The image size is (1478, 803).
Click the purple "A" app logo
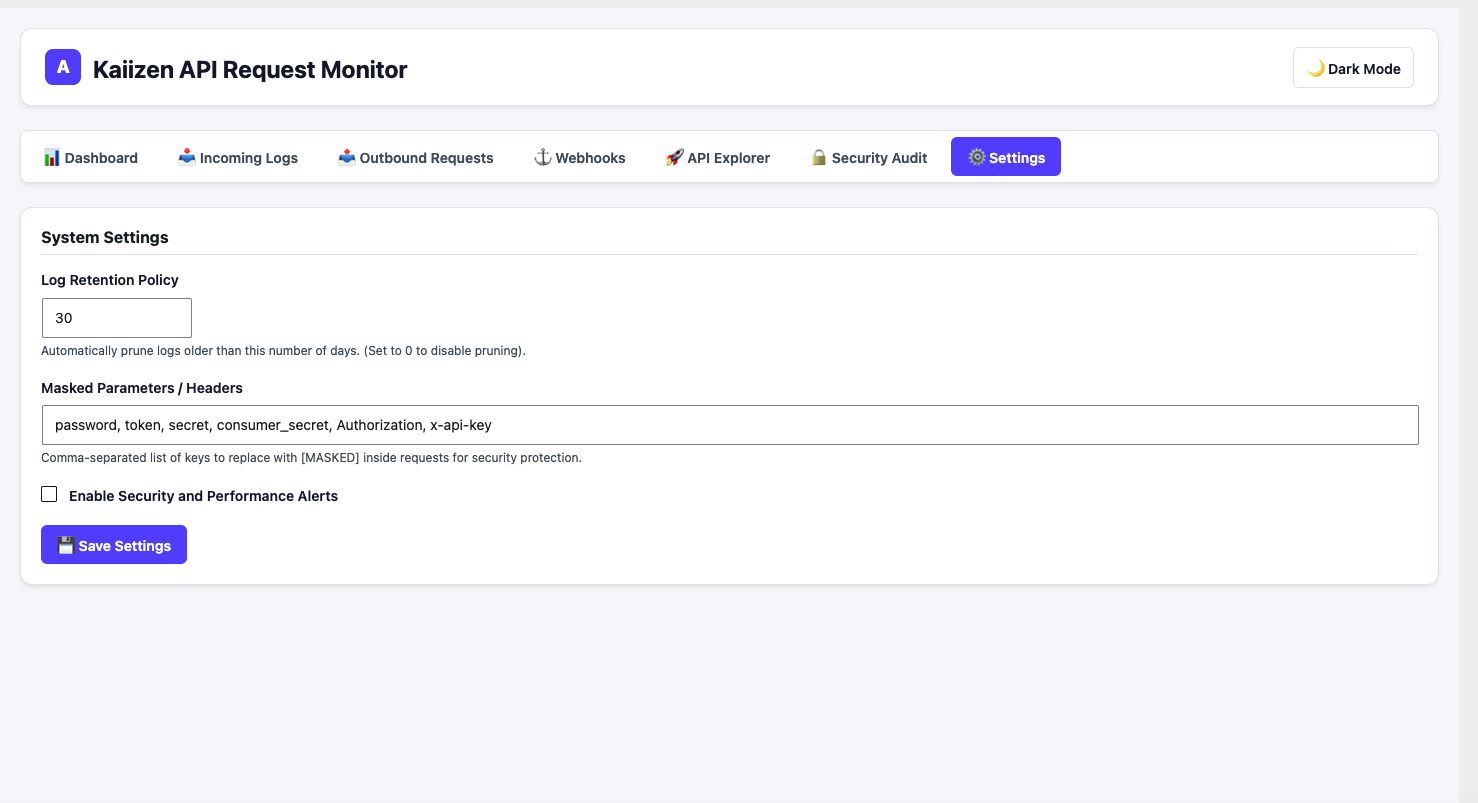tap(63, 67)
